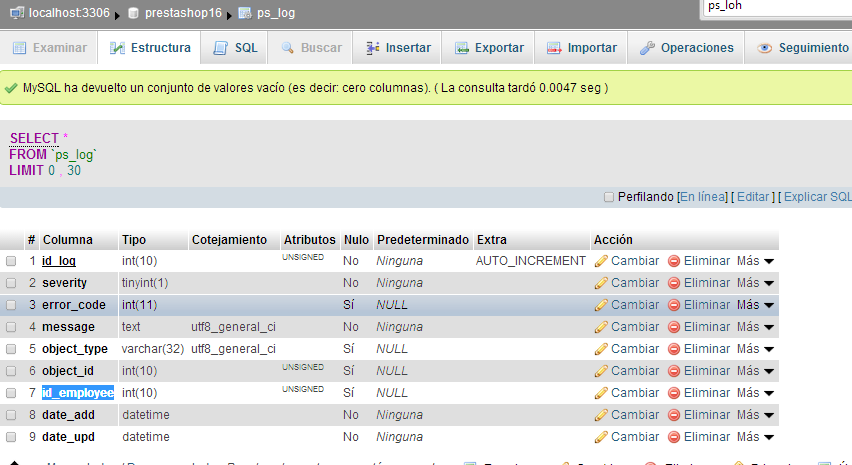Click the prestashop16 database icon

134,13
